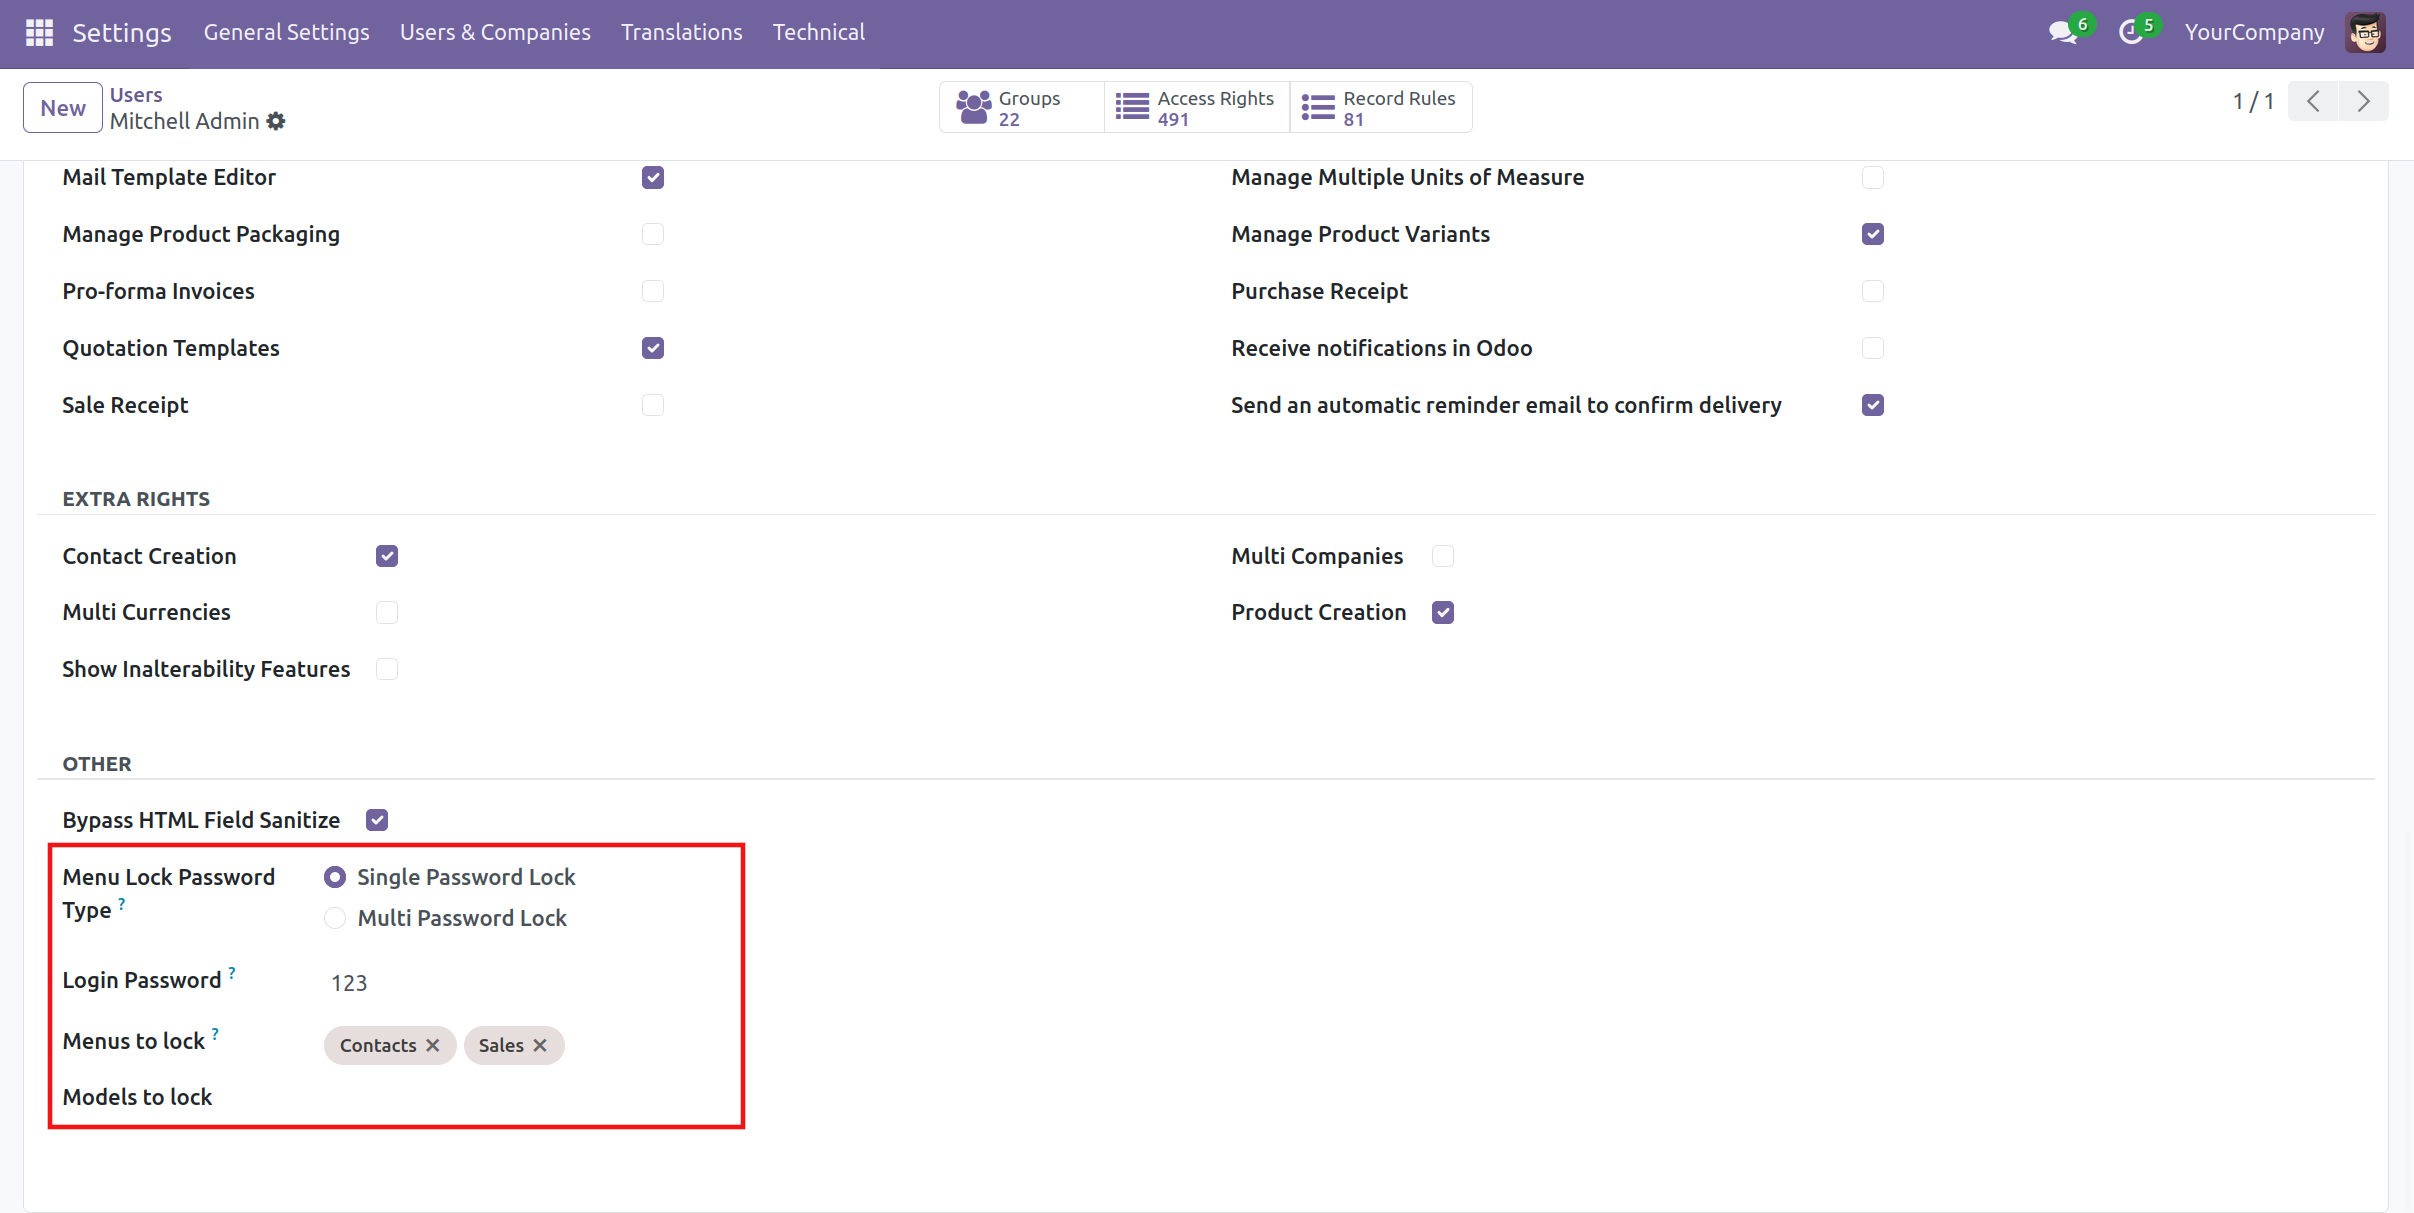
Task: Open the apps grid menu icon
Action: click(39, 32)
